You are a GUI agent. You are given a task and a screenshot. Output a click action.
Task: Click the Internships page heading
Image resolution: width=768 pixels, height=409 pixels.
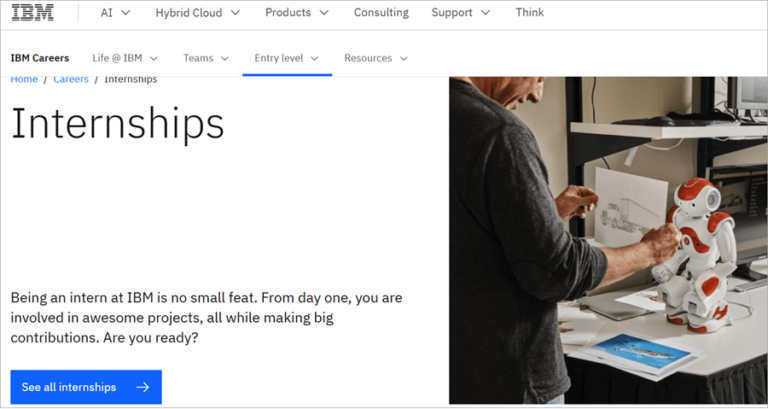point(118,124)
